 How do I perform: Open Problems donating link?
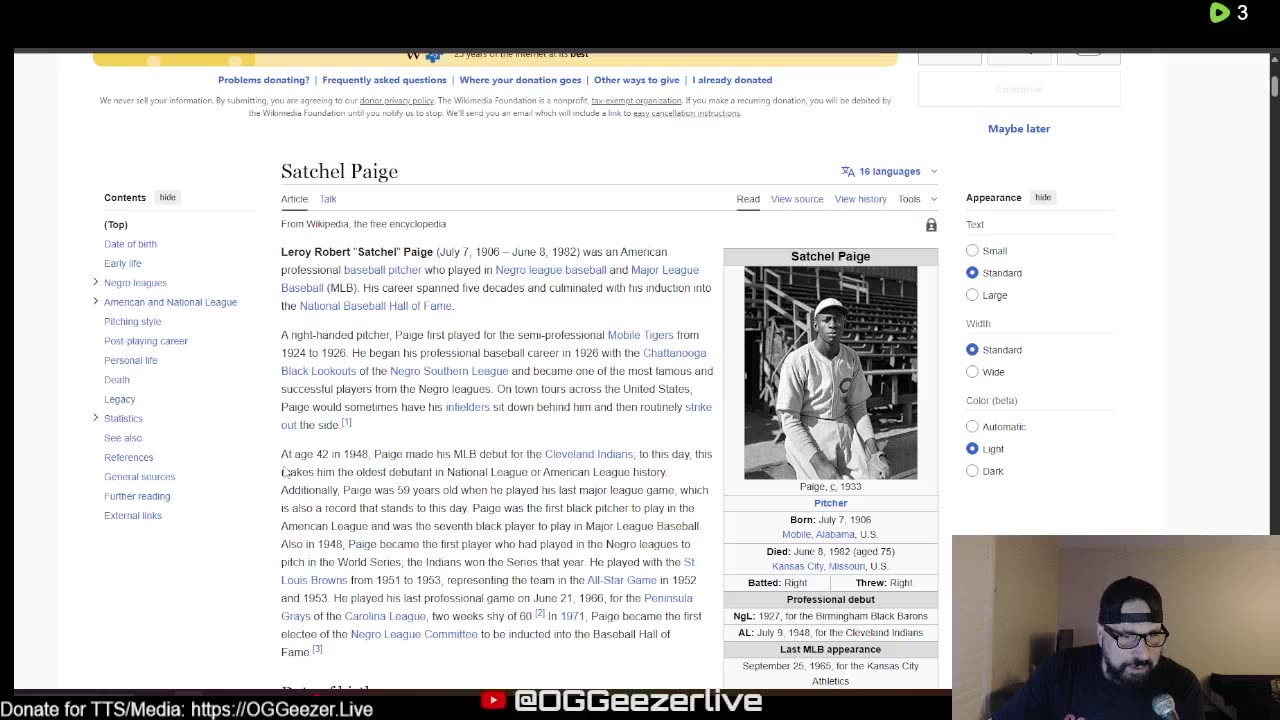(264, 80)
